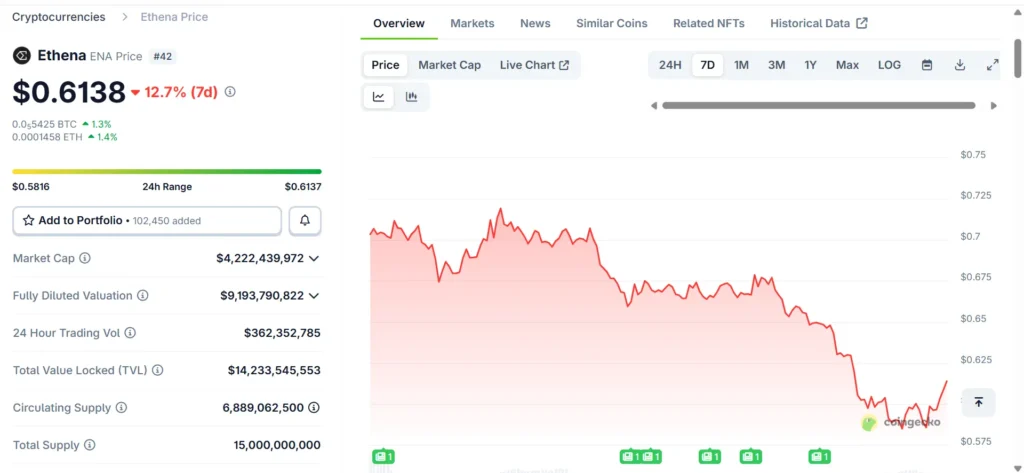
Task: Toggle LOG scale on chart
Action: point(889,65)
